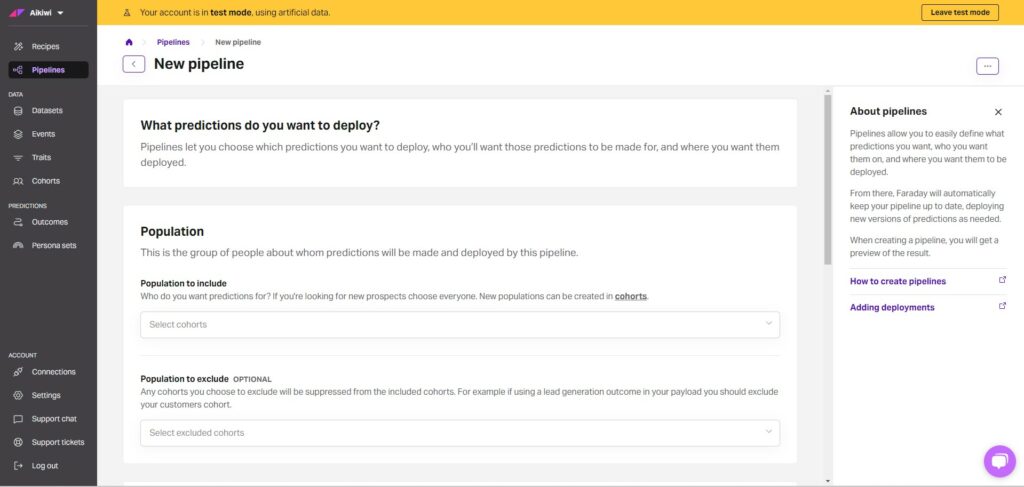
Task: Open the Connections plug icon
Action: (18, 372)
